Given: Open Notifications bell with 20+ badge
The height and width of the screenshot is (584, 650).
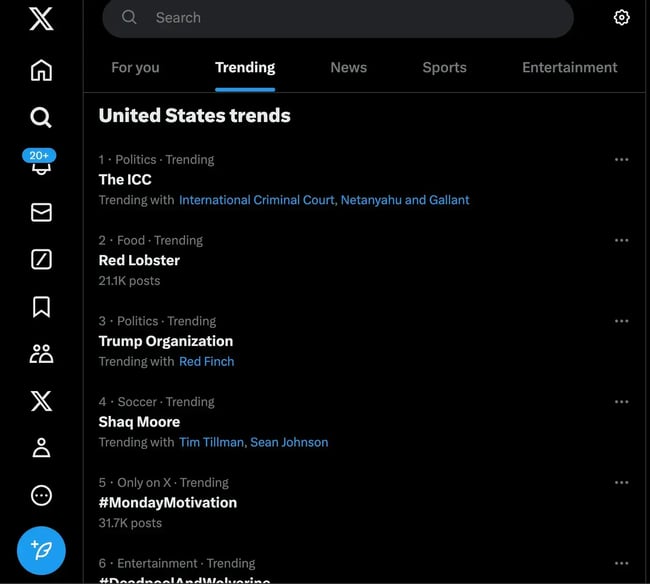Looking at the screenshot, I should [x=41, y=164].
